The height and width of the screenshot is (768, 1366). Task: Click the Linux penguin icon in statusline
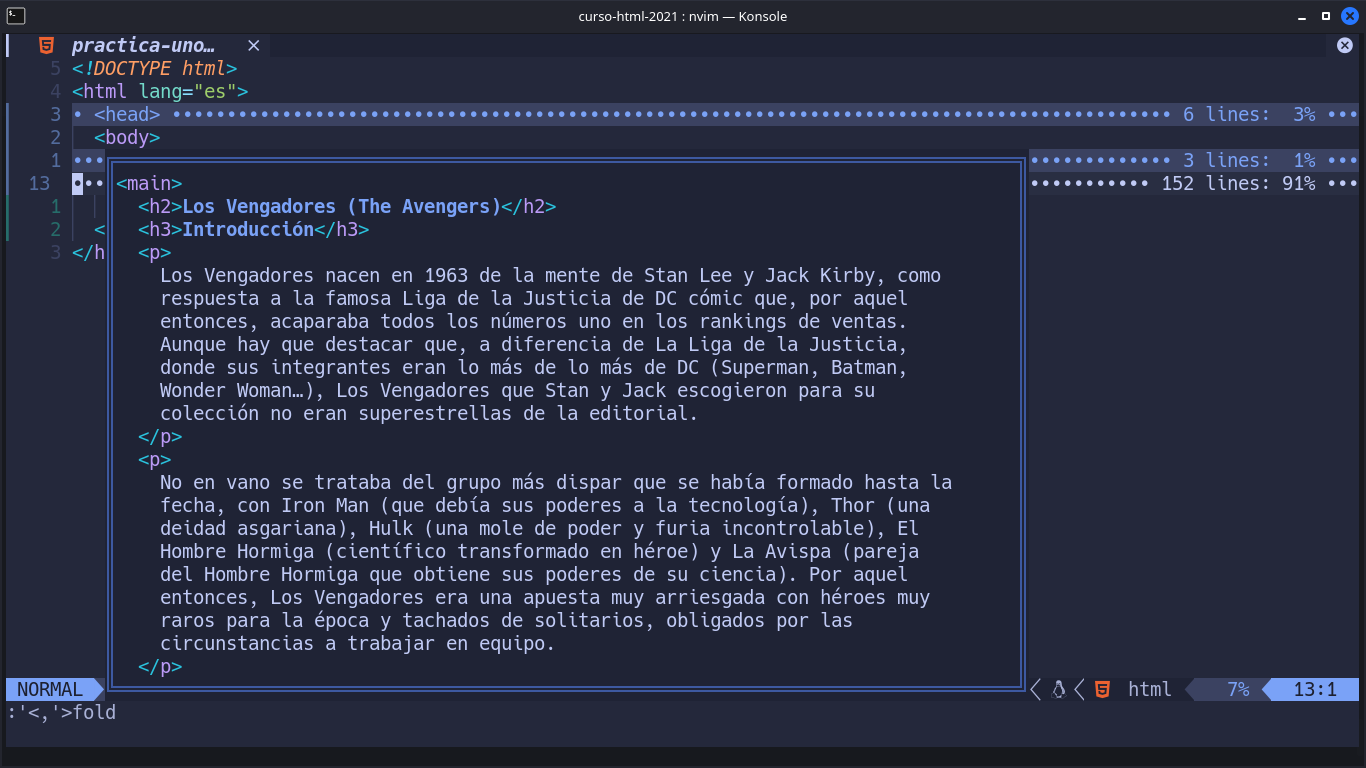(1058, 689)
